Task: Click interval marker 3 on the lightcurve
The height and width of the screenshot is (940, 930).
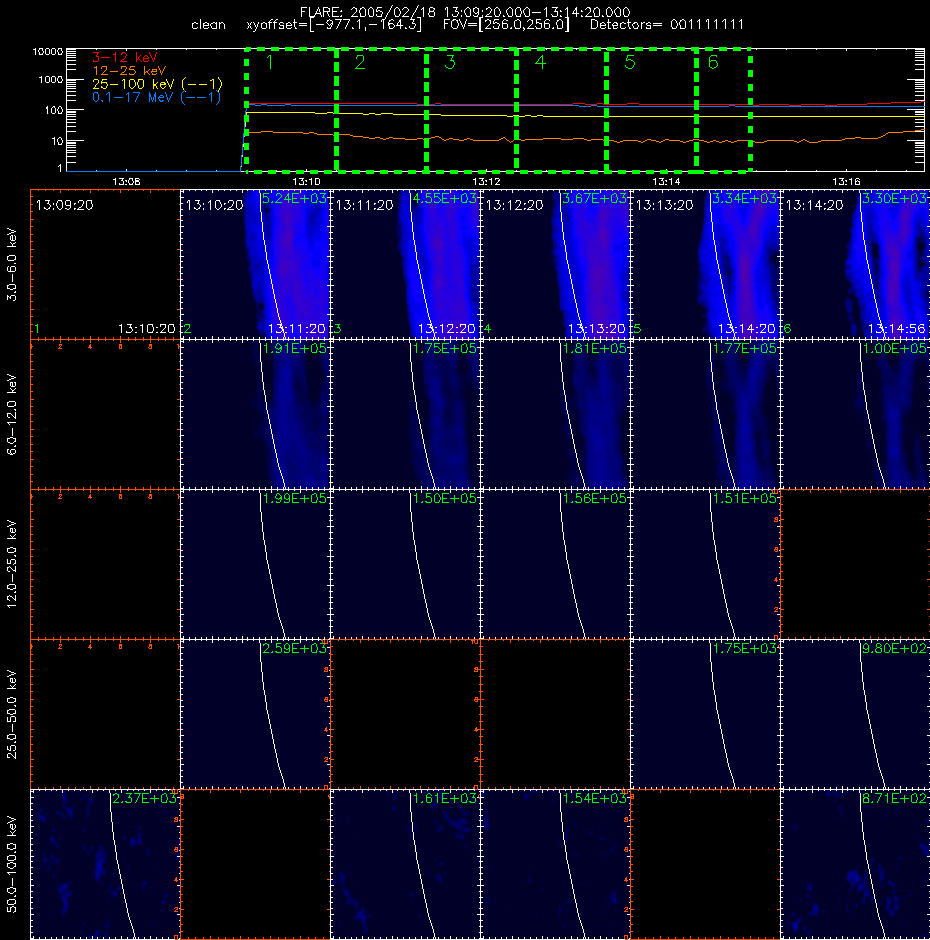Action: pyautogui.click(x=450, y=62)
